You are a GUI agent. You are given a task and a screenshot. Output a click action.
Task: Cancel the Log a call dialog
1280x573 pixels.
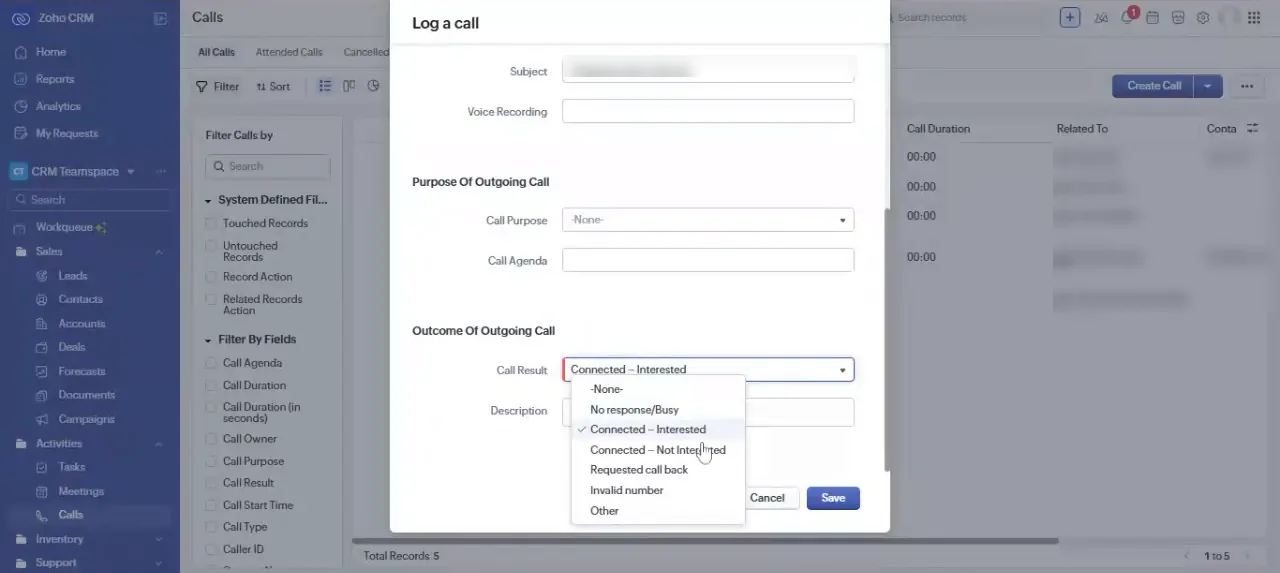click(767, 498)
